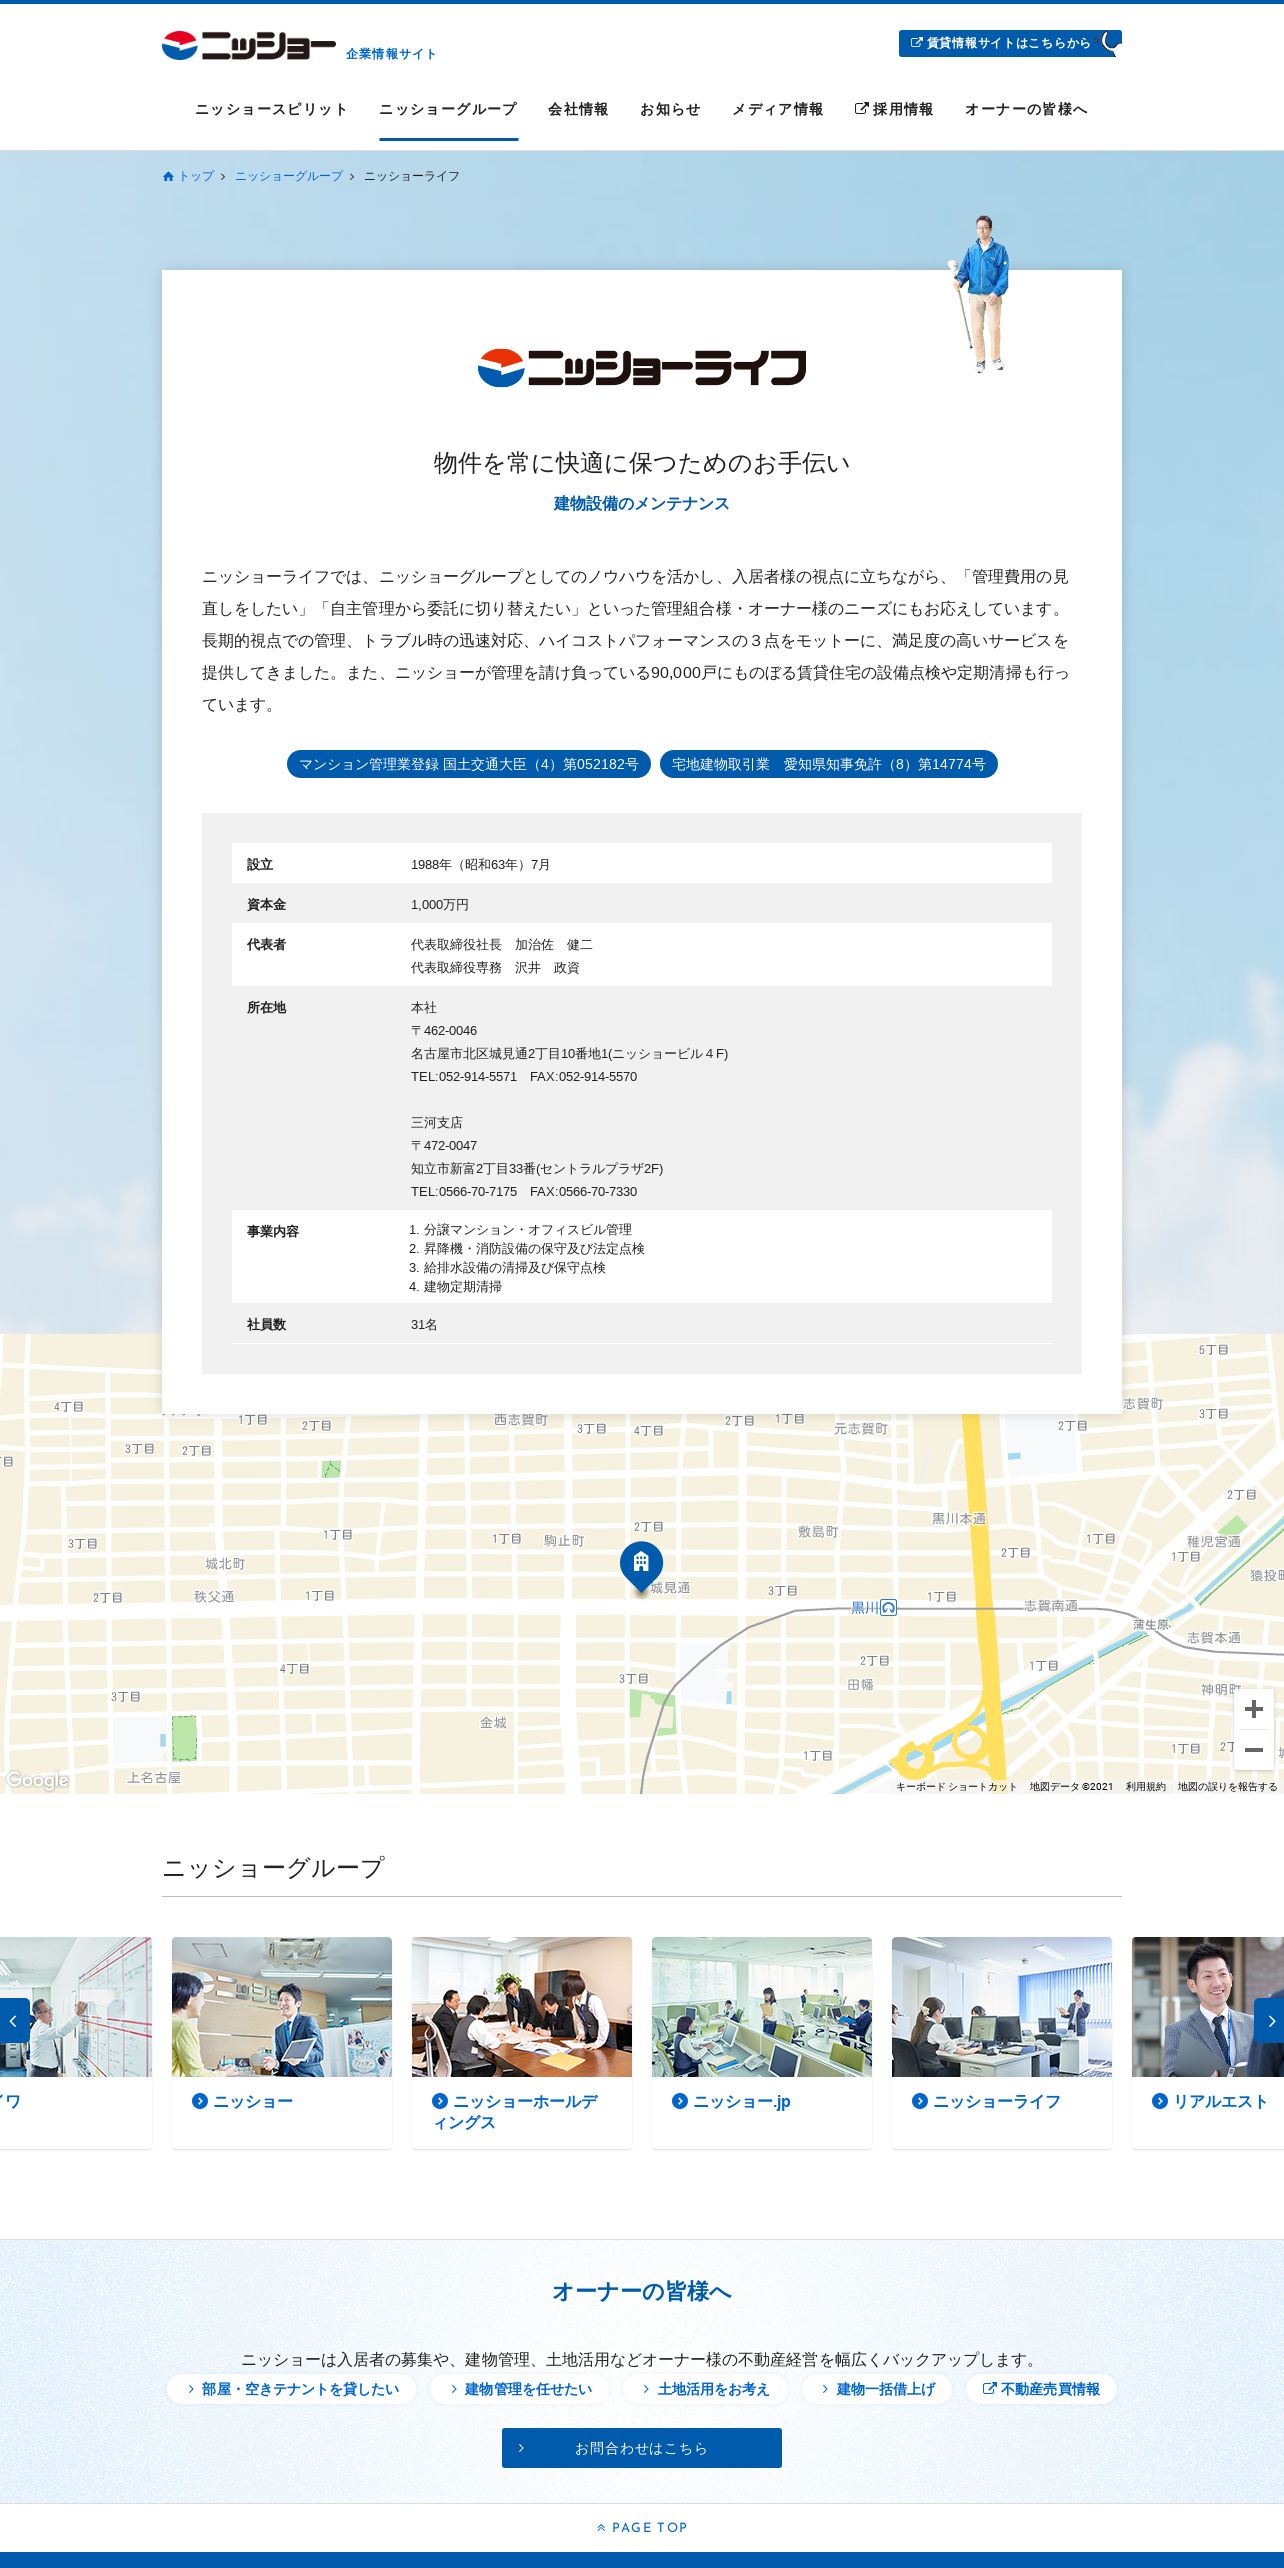Viewport: 1284px width, 2568px height.
Task: Click 建物一括借上げ button
Action: (x=878, y=2389)
